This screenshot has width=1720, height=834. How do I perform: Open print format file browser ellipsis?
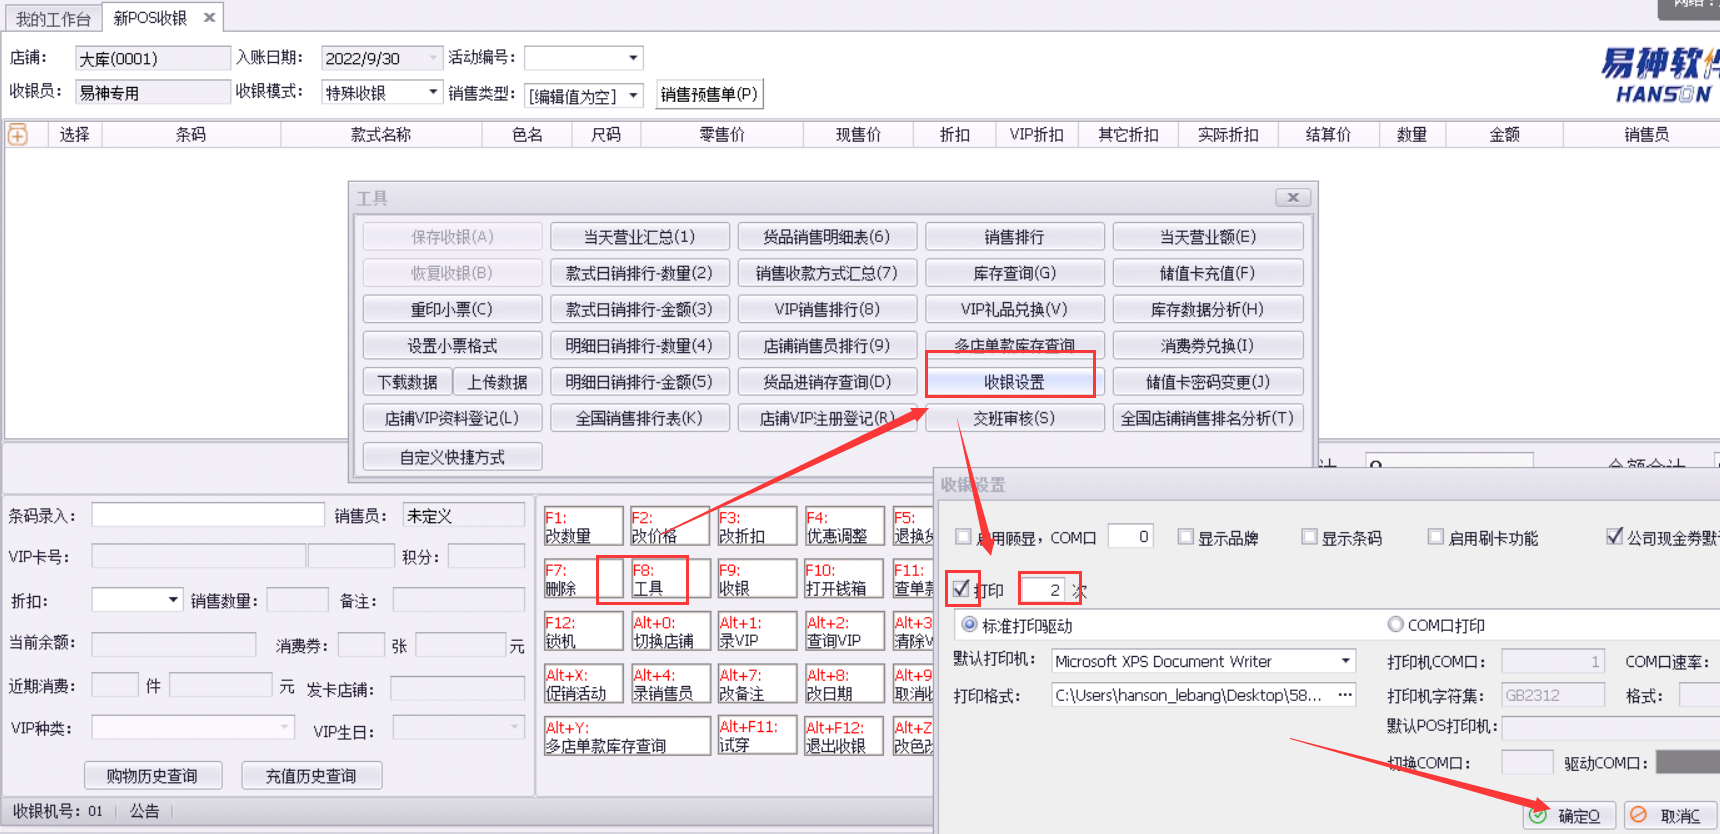click(1345, 695)
